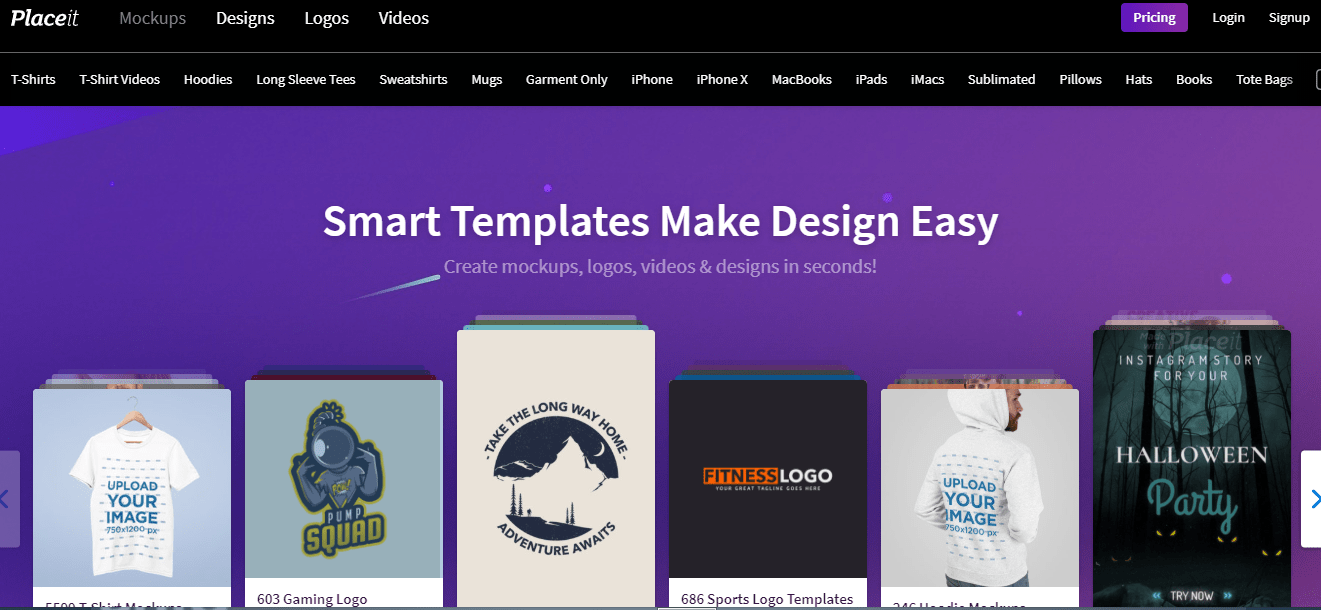Click the carousel previous arrow
1321x610 pixels.
click(x=8, y=498)
